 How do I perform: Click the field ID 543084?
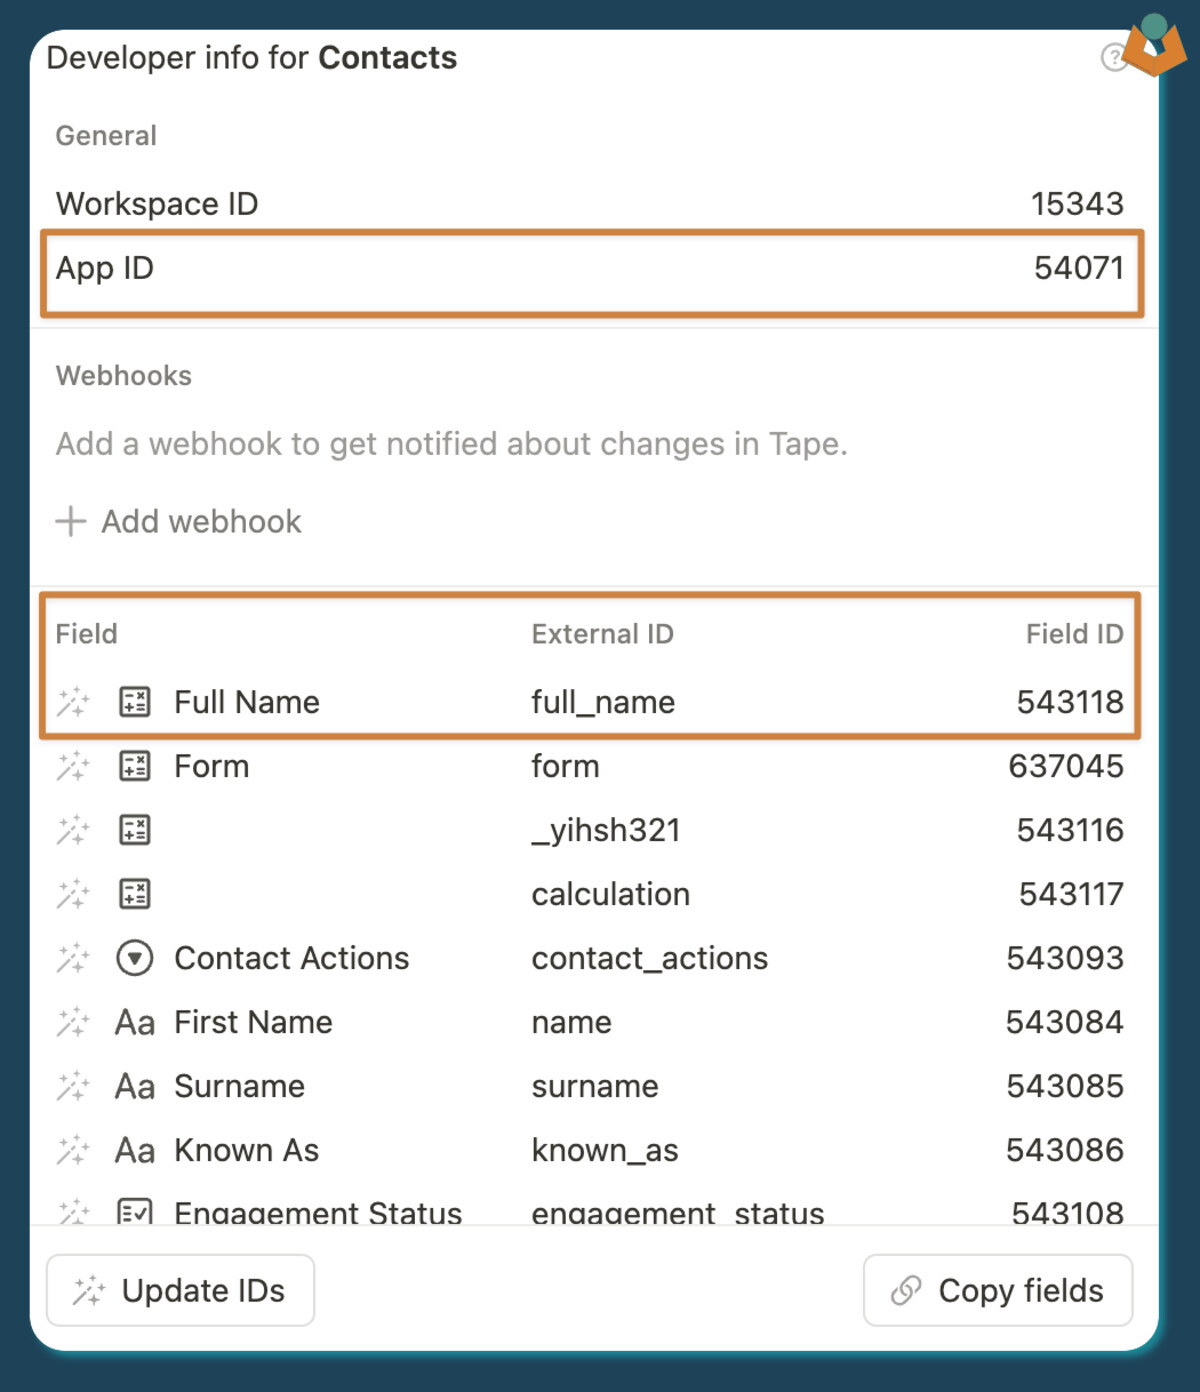click(1065, 1022)
